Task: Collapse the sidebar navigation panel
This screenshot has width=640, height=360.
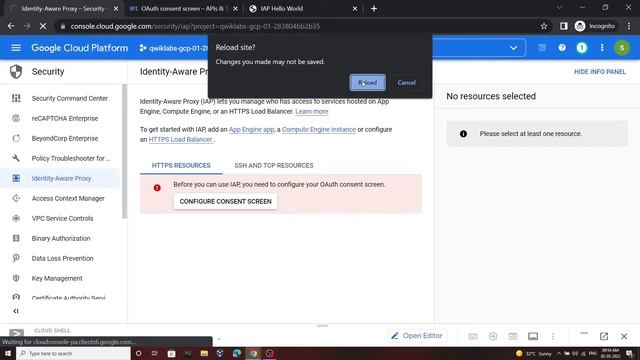Action: pyautogui.click(x=16, y=311)
